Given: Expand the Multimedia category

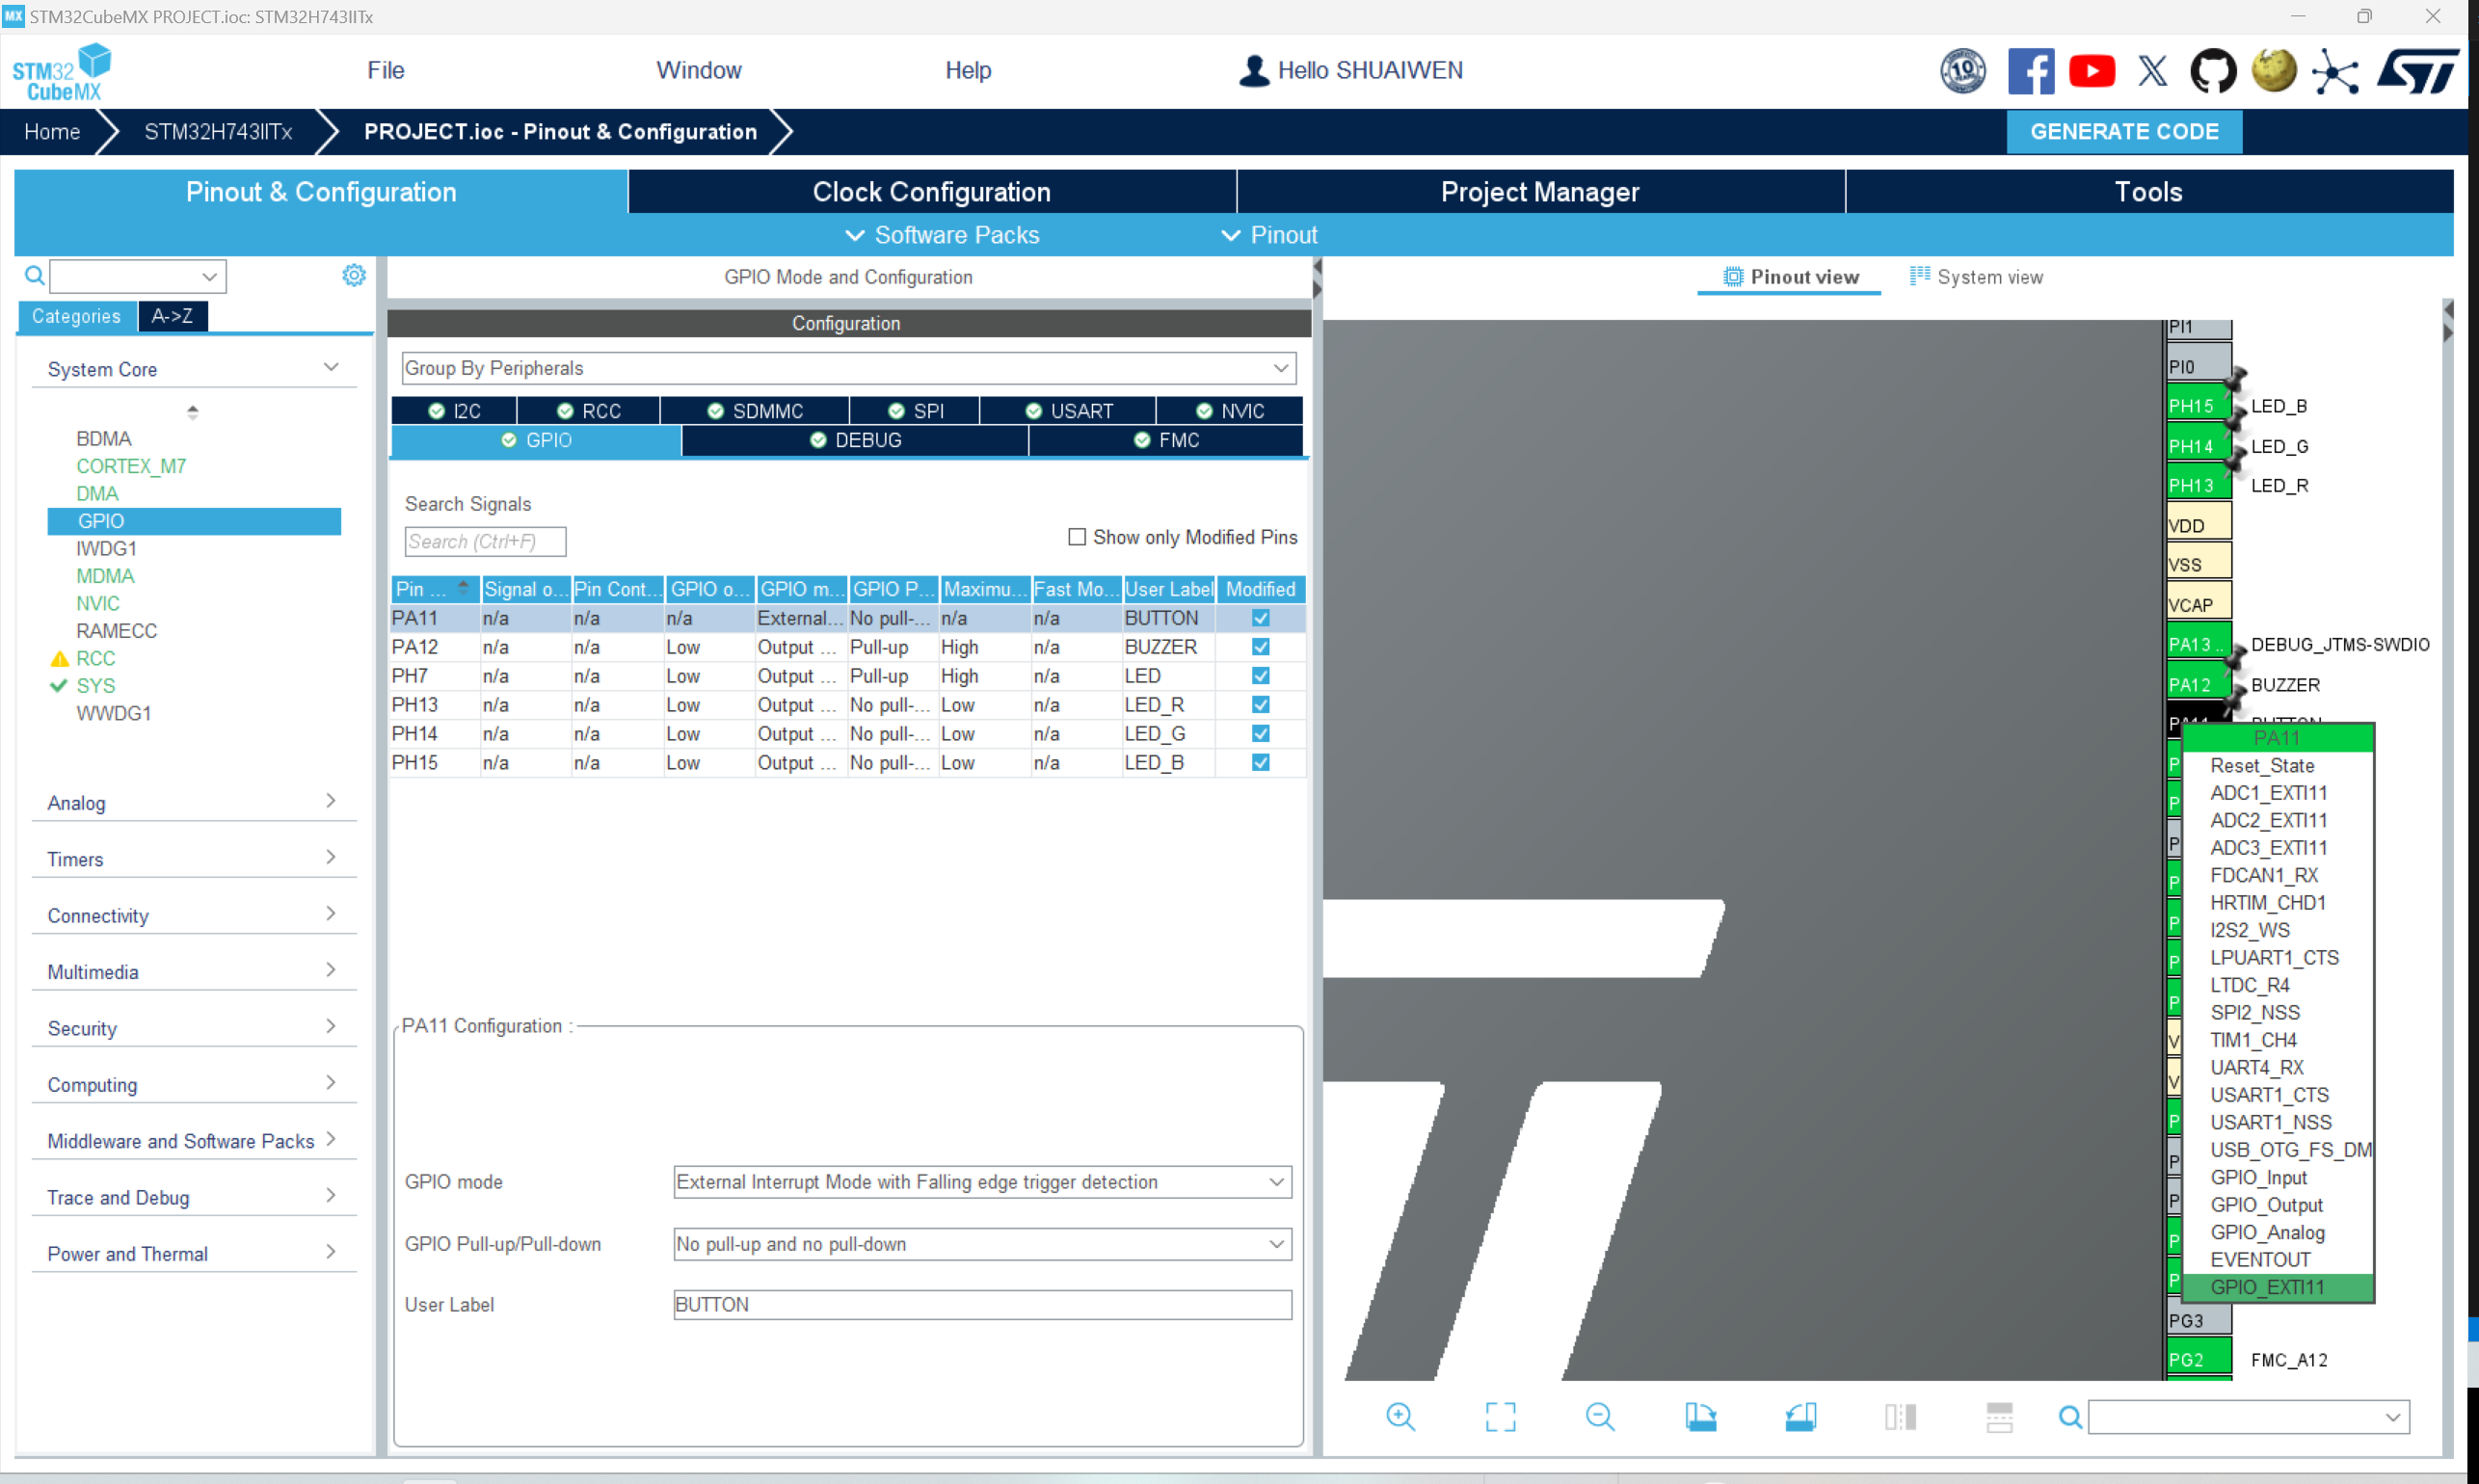Looking at the screenshot, I should pos(331,970).
